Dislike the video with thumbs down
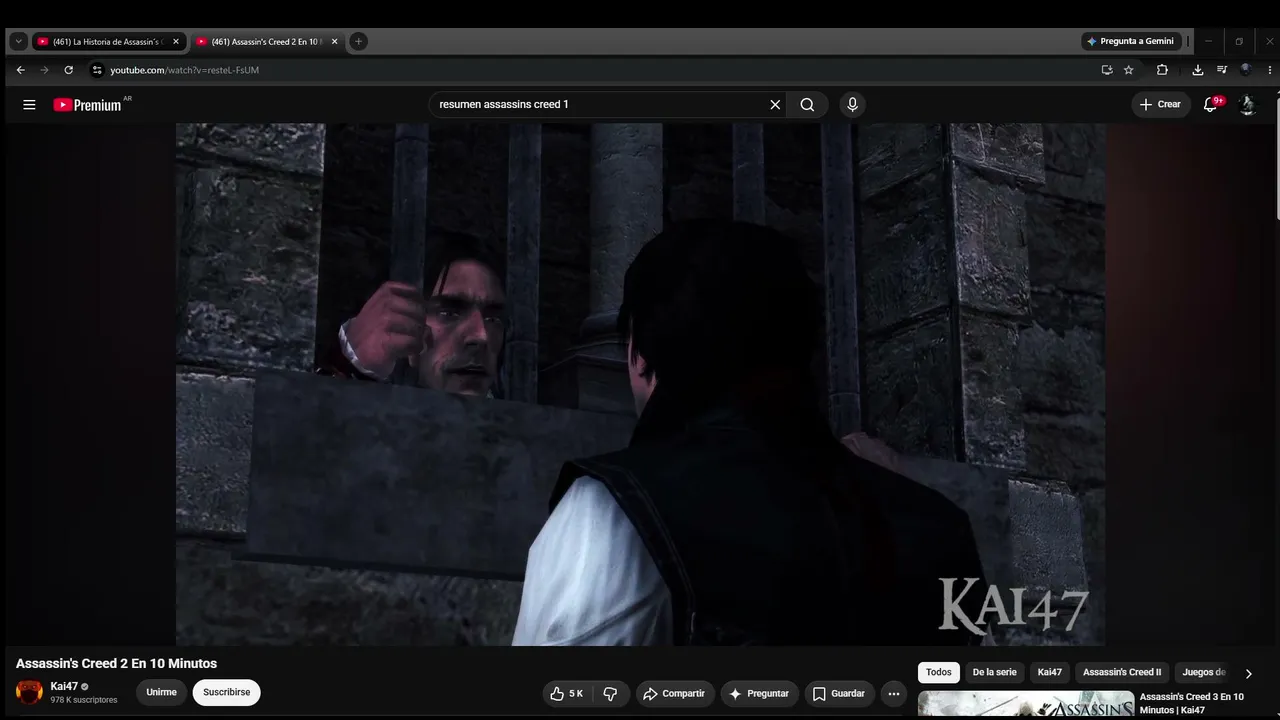 click(x=610, y=694)
